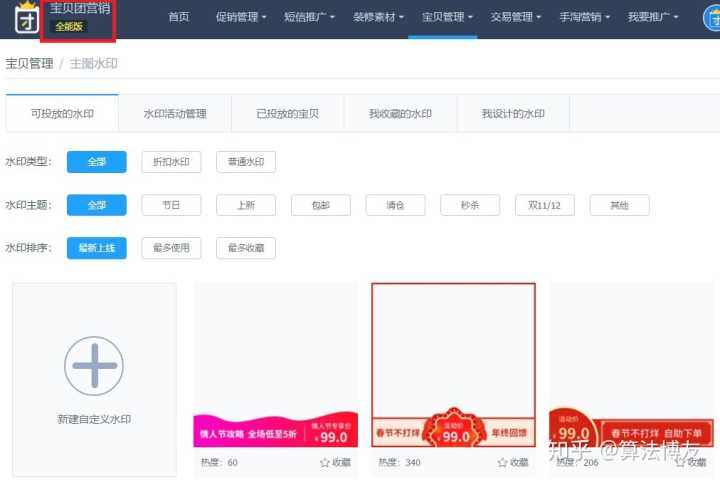The height and width of the screenshot is (480, 720).
Task: Click the 水印主题 label
Action: coord(28,205)
